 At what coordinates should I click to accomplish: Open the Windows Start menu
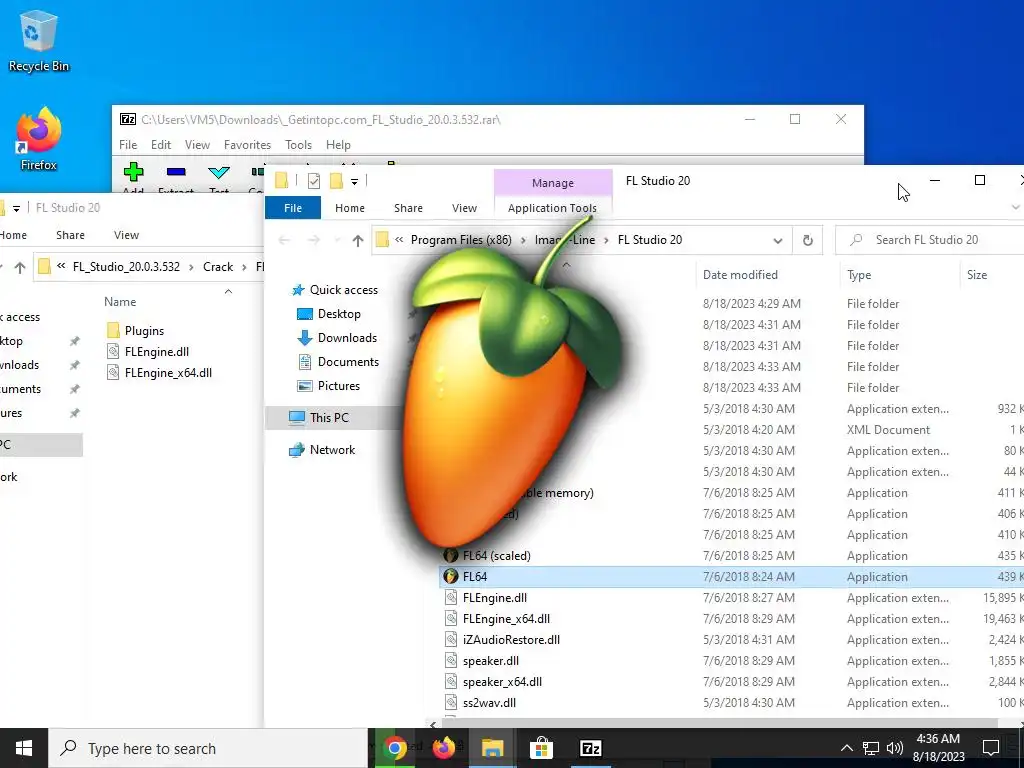point(24,748)
